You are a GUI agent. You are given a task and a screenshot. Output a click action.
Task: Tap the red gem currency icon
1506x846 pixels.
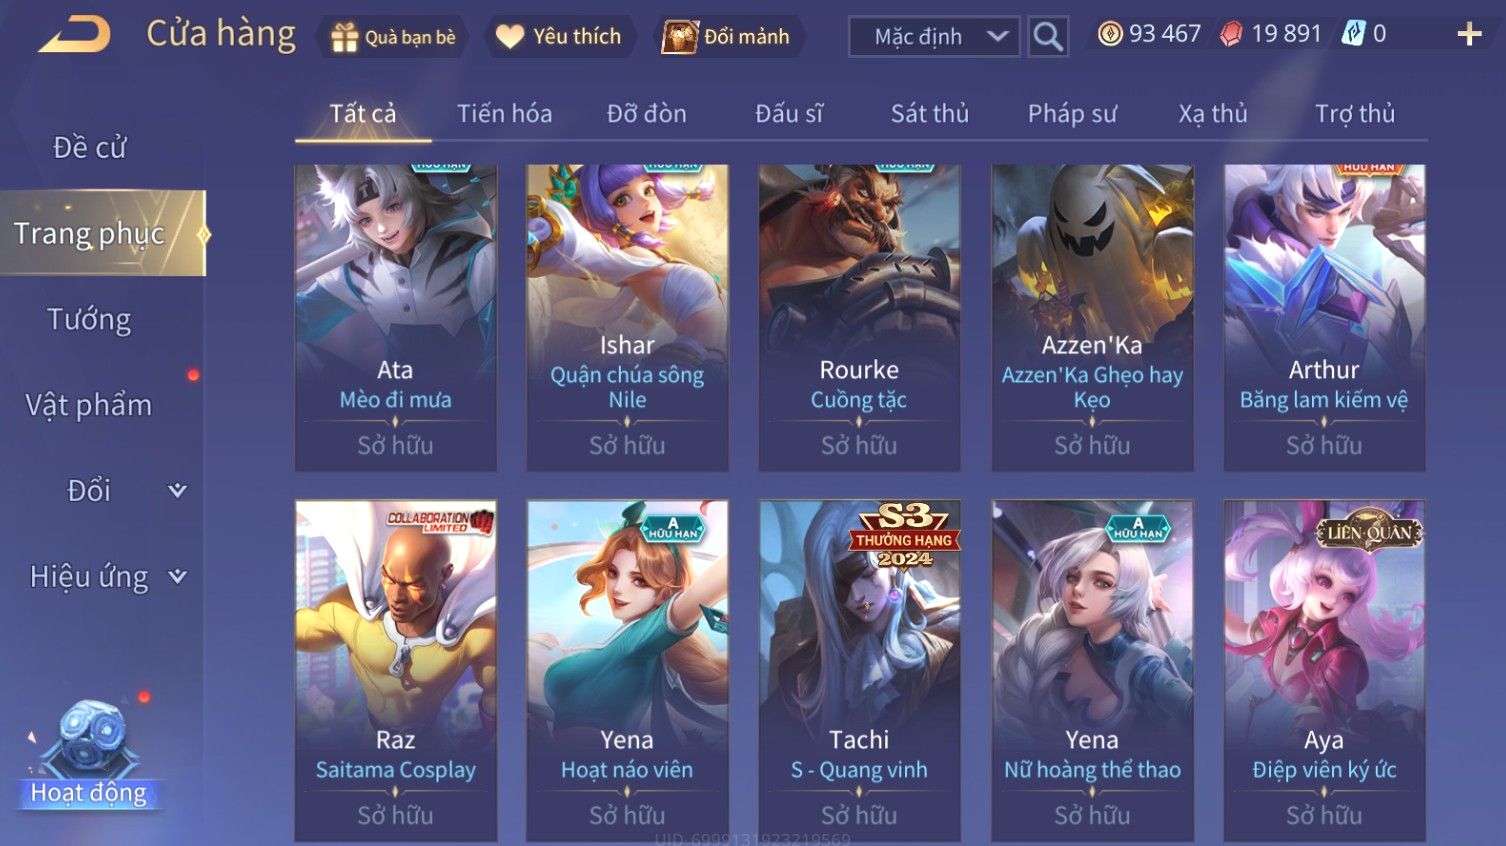[x=1231, y=34]
